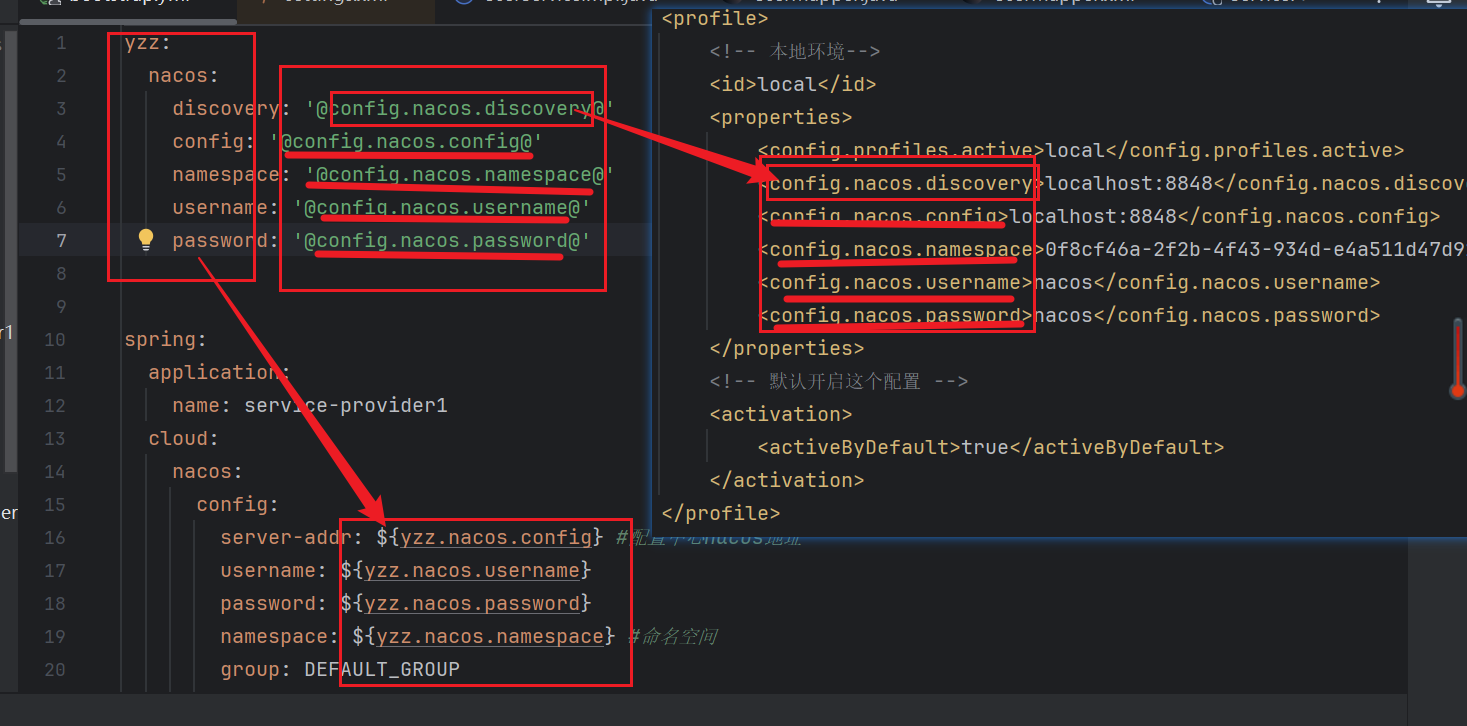Click the closing </profile> tag
The image size is (1467, 726).
721,513
